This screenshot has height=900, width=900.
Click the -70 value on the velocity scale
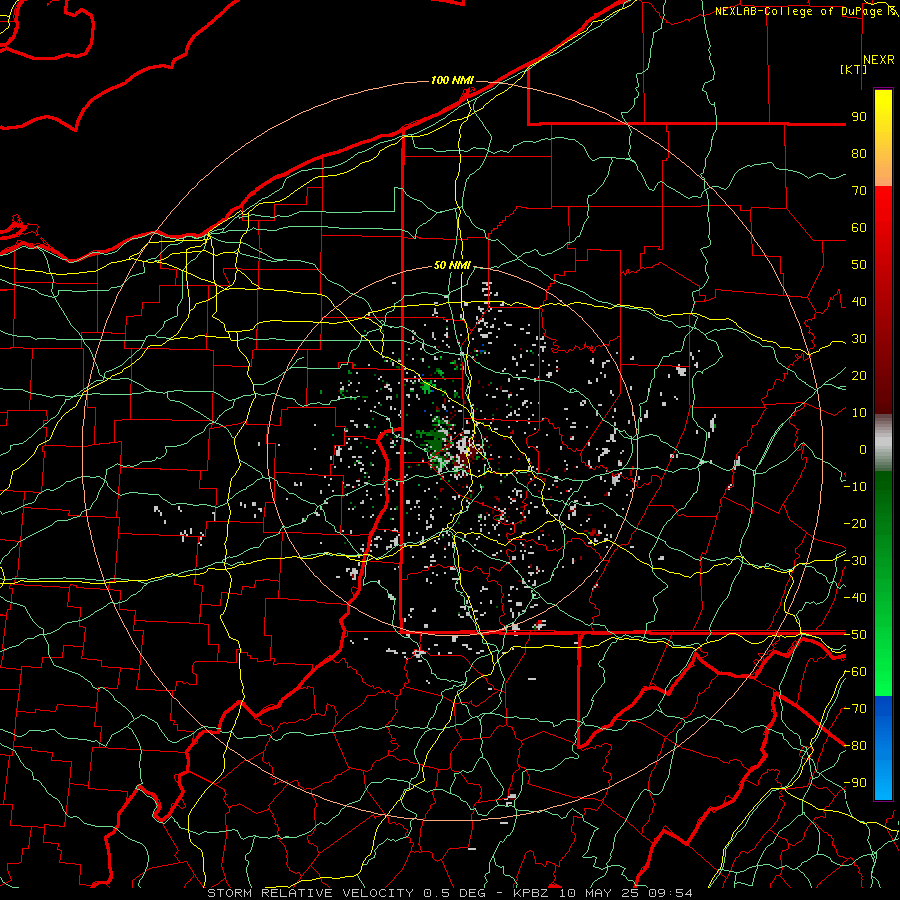coord(855,709)
